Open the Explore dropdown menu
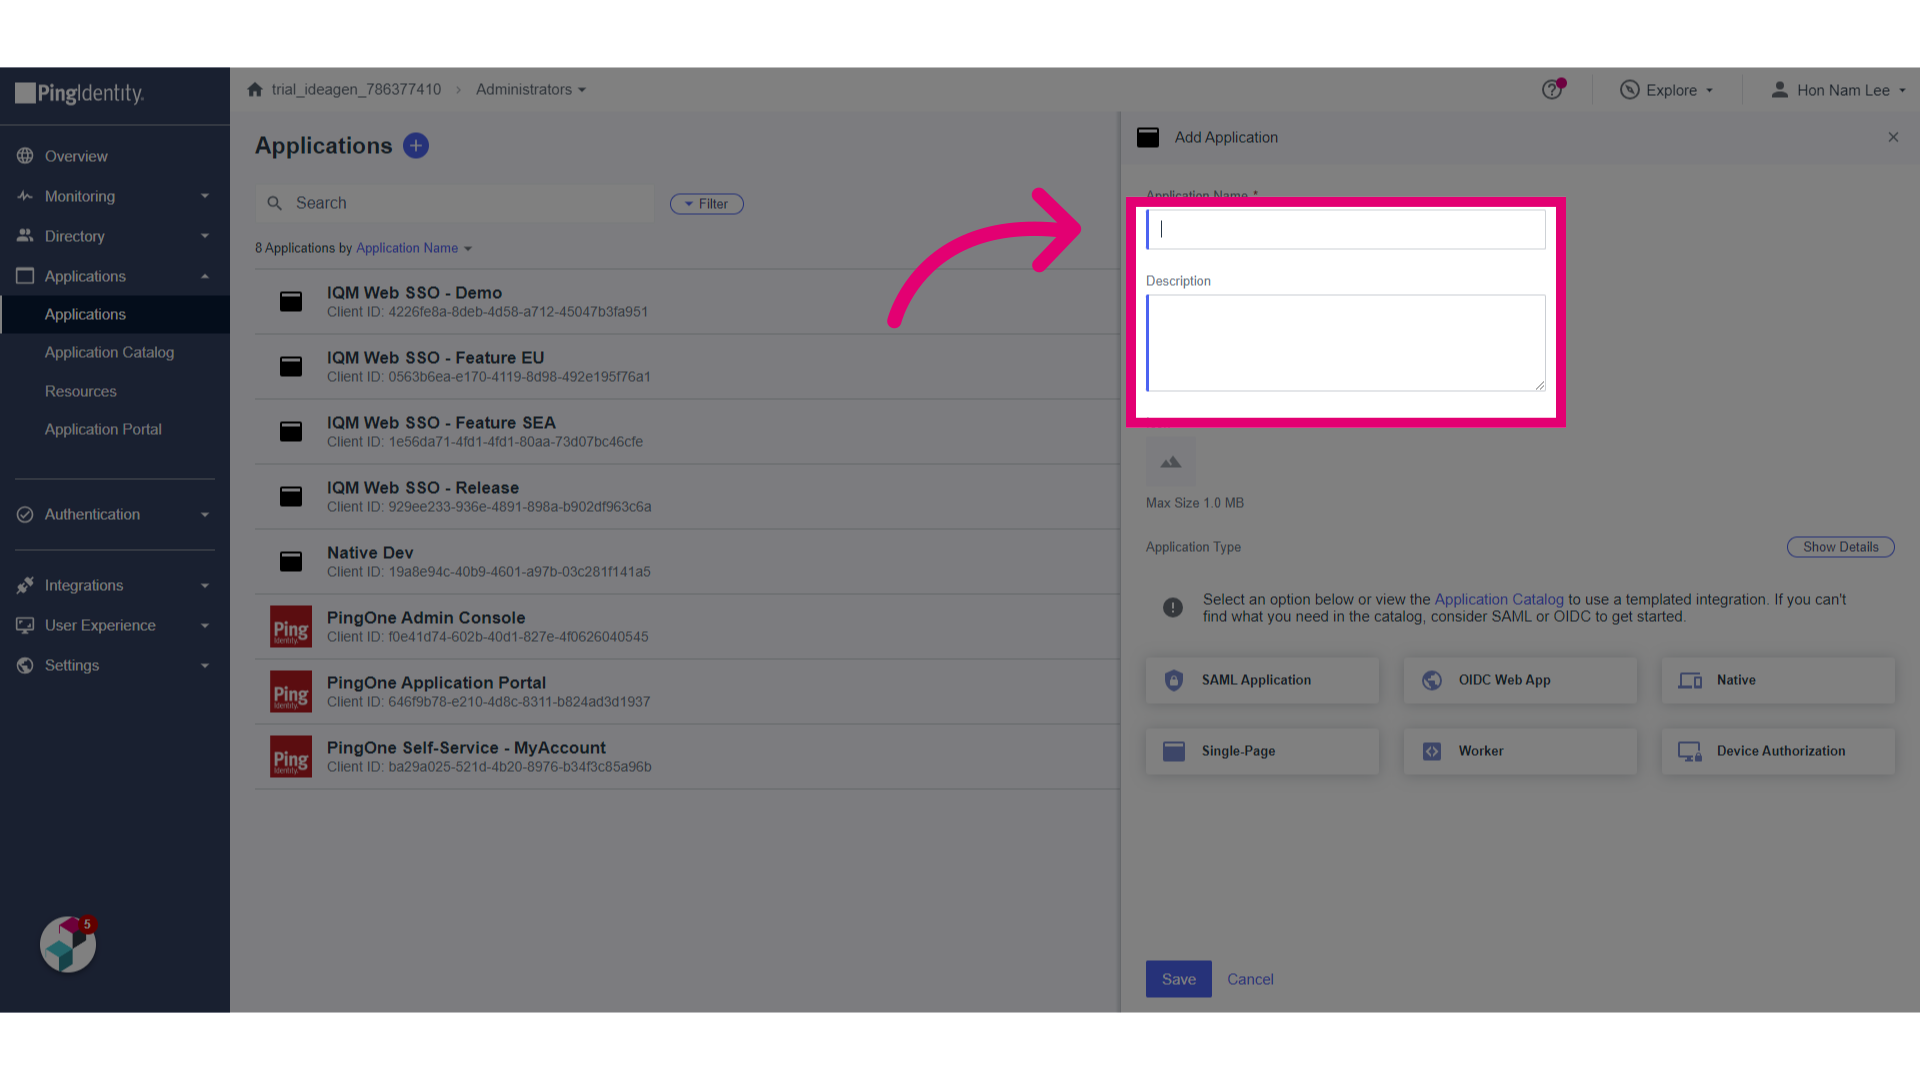 1667,90
